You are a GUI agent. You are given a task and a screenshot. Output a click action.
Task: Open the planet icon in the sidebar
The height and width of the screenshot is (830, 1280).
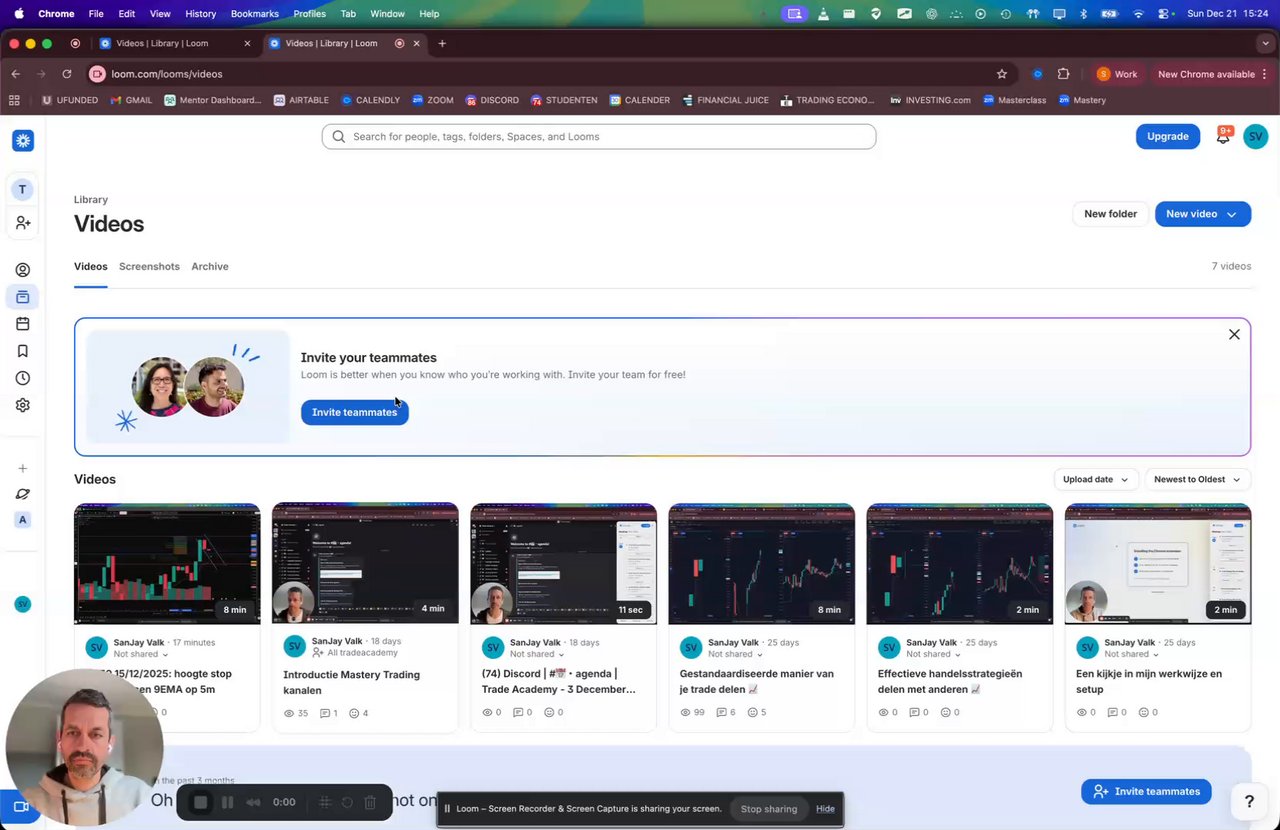pyautogui.click(x=22, y=494)
